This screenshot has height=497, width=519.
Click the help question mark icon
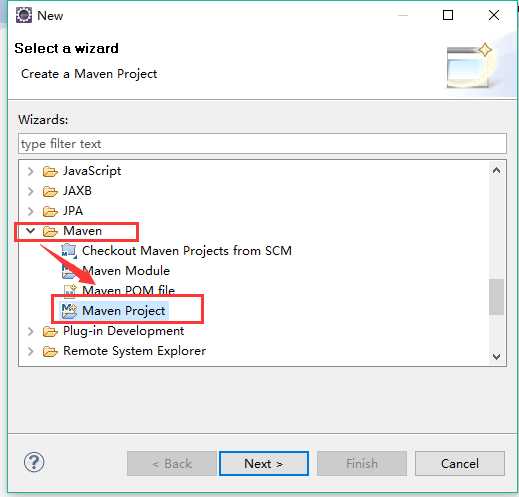(34, 462)
